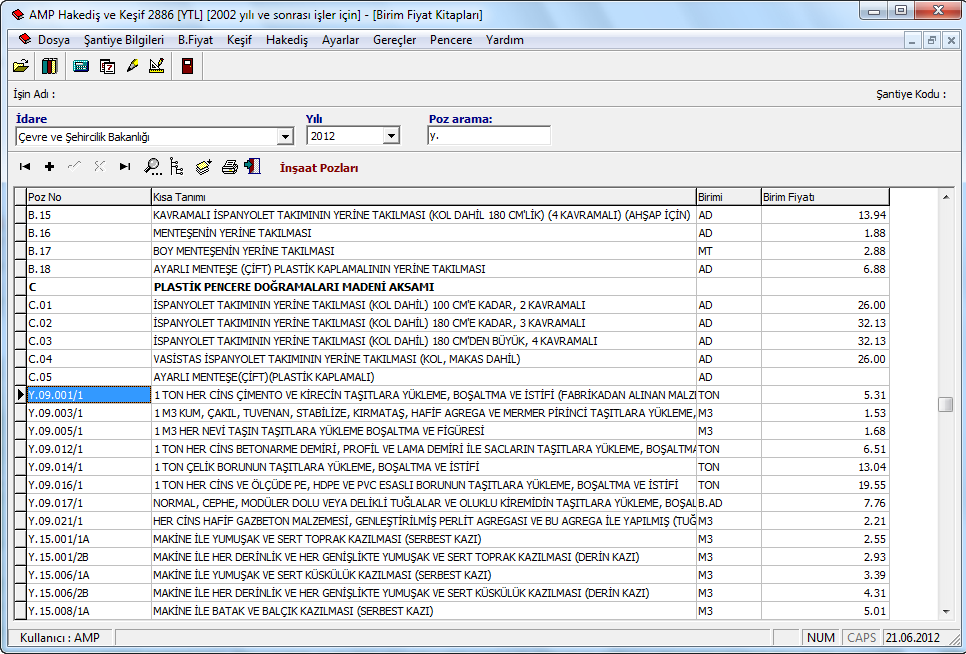The image size is (966, 654).
Task: Click the Poz No column header
Action: [88, 197]
